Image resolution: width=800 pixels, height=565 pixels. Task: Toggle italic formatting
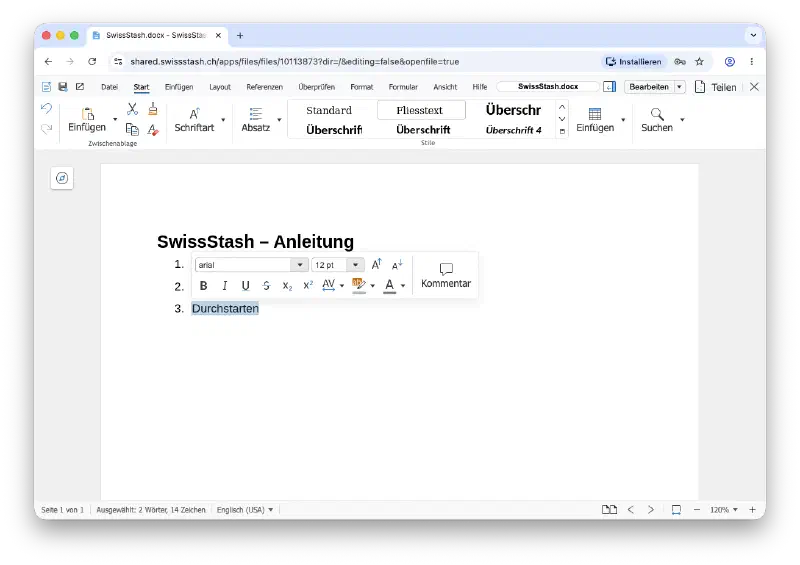[x=224, y=286]
